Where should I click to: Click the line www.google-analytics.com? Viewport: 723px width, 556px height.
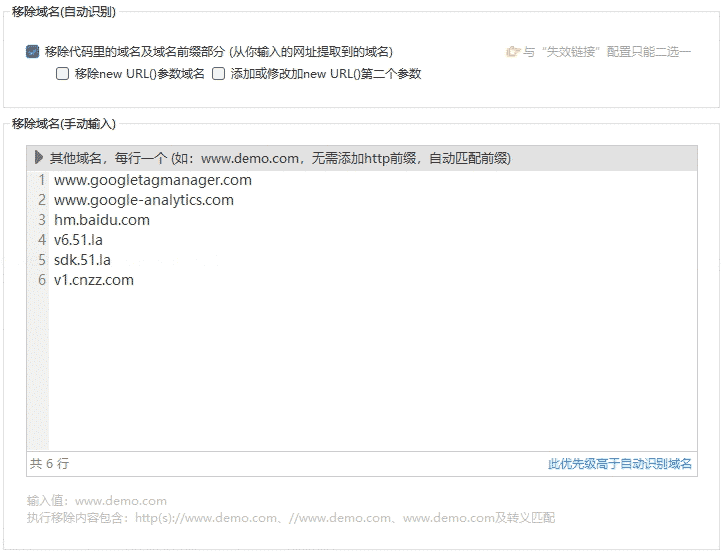(x=144, y=200)
